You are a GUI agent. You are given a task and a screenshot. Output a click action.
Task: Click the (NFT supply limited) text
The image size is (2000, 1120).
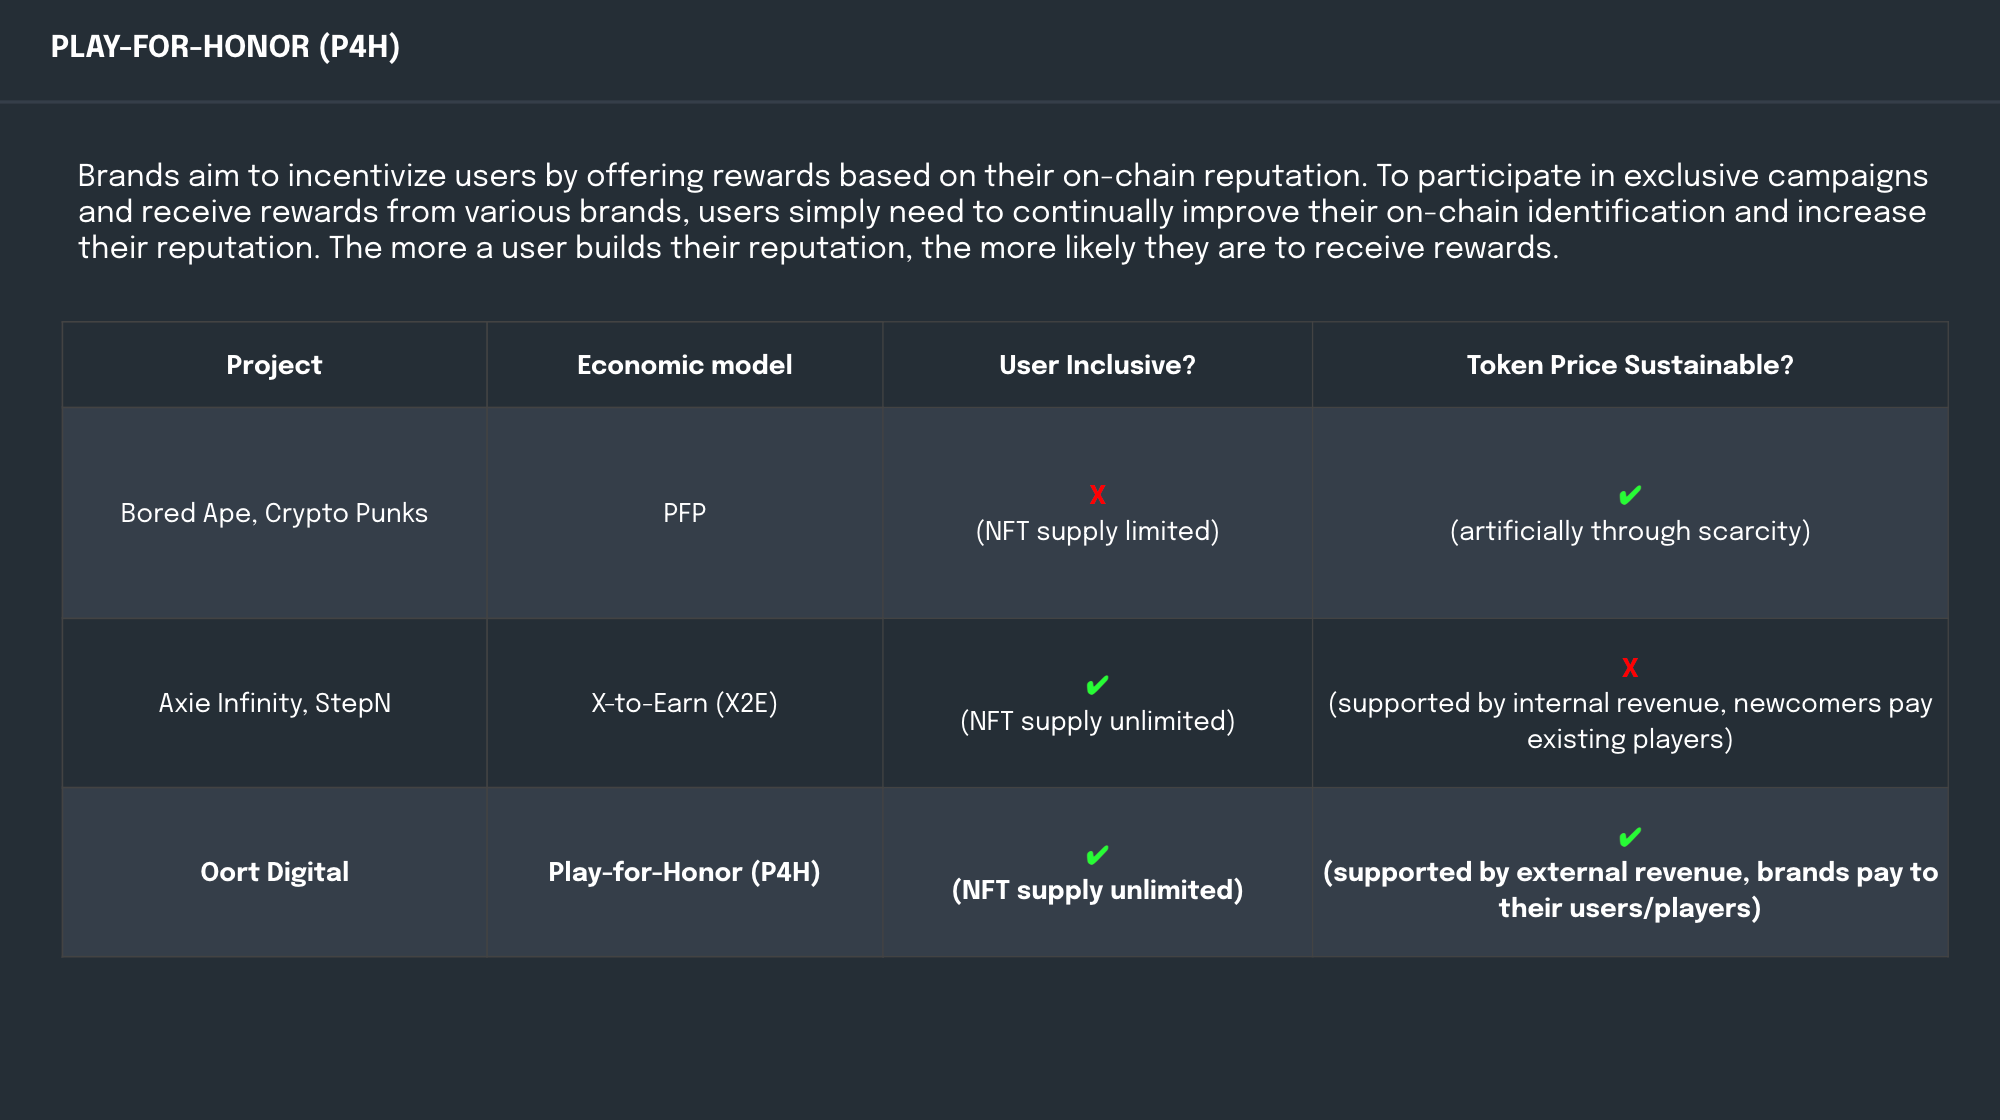(x=1097, y=531)
